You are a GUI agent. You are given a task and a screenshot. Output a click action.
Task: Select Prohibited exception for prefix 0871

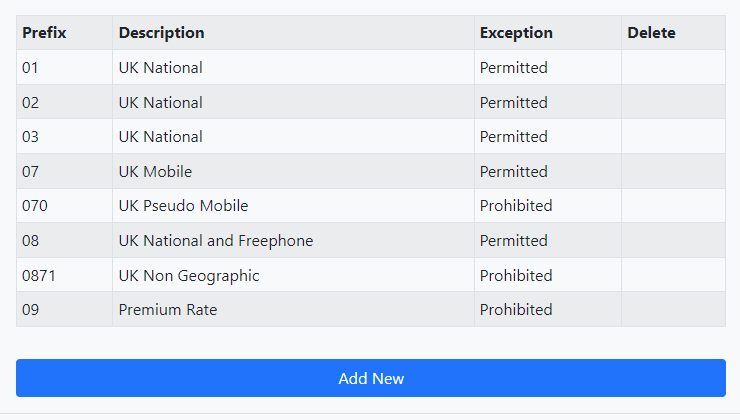click(x=516, y=276)
